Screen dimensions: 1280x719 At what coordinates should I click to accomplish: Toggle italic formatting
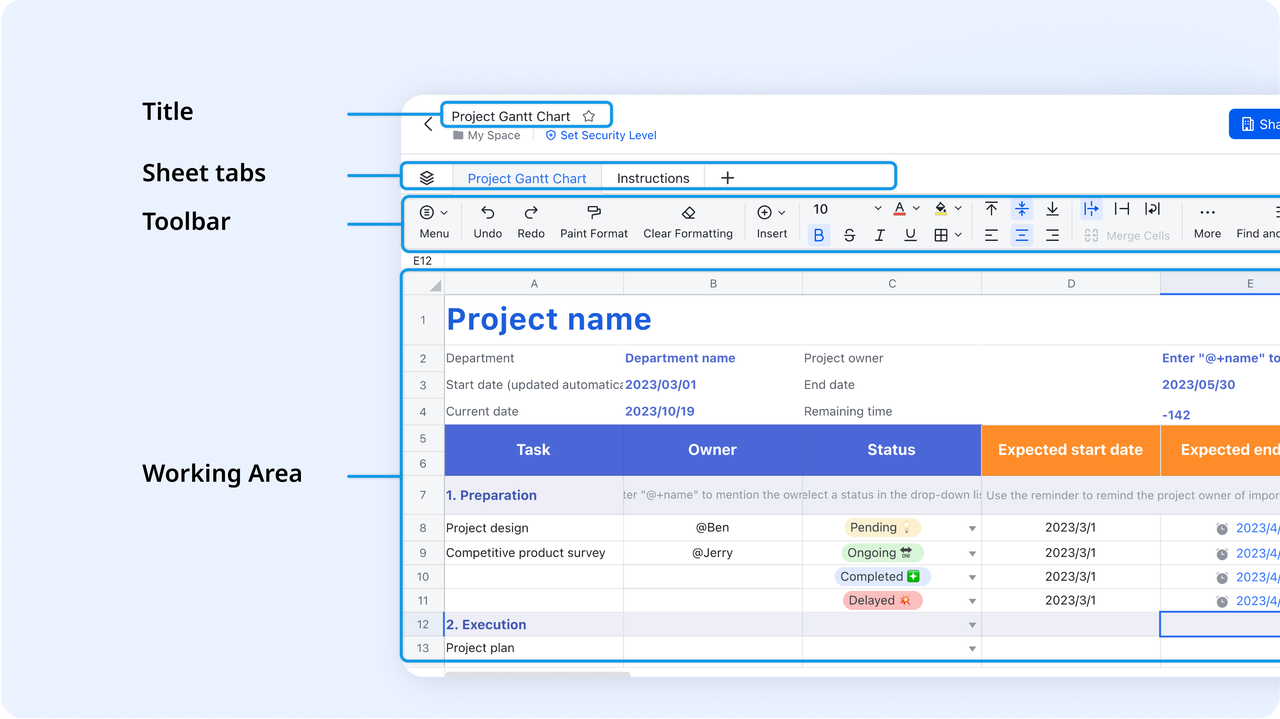[879, 234]
